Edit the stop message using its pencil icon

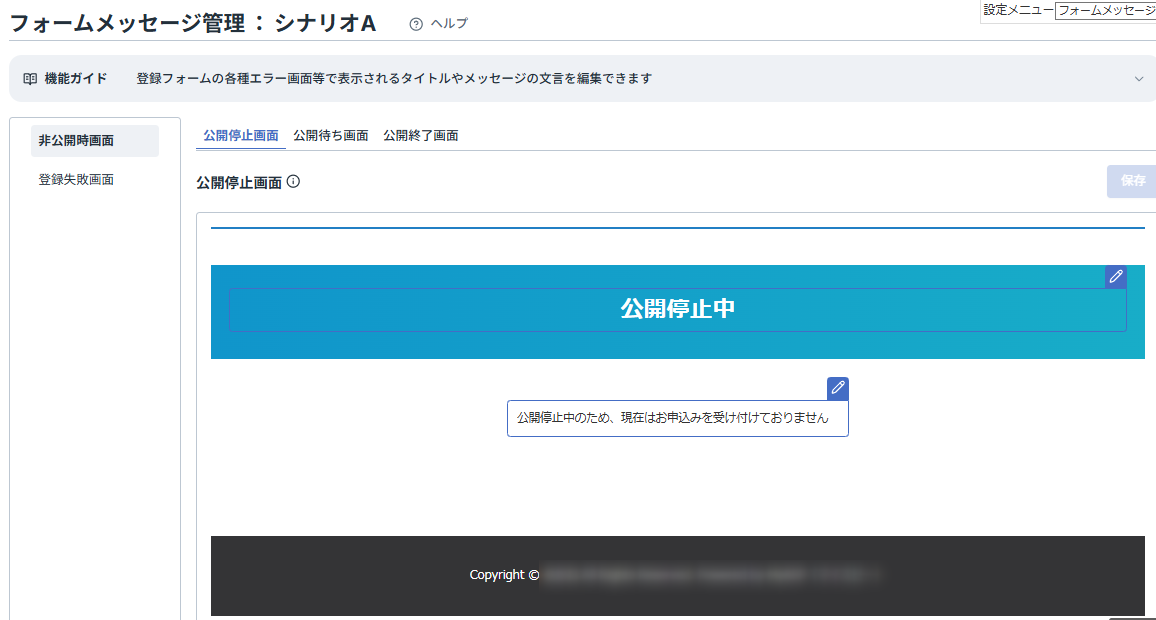click(x=837, y=388)
